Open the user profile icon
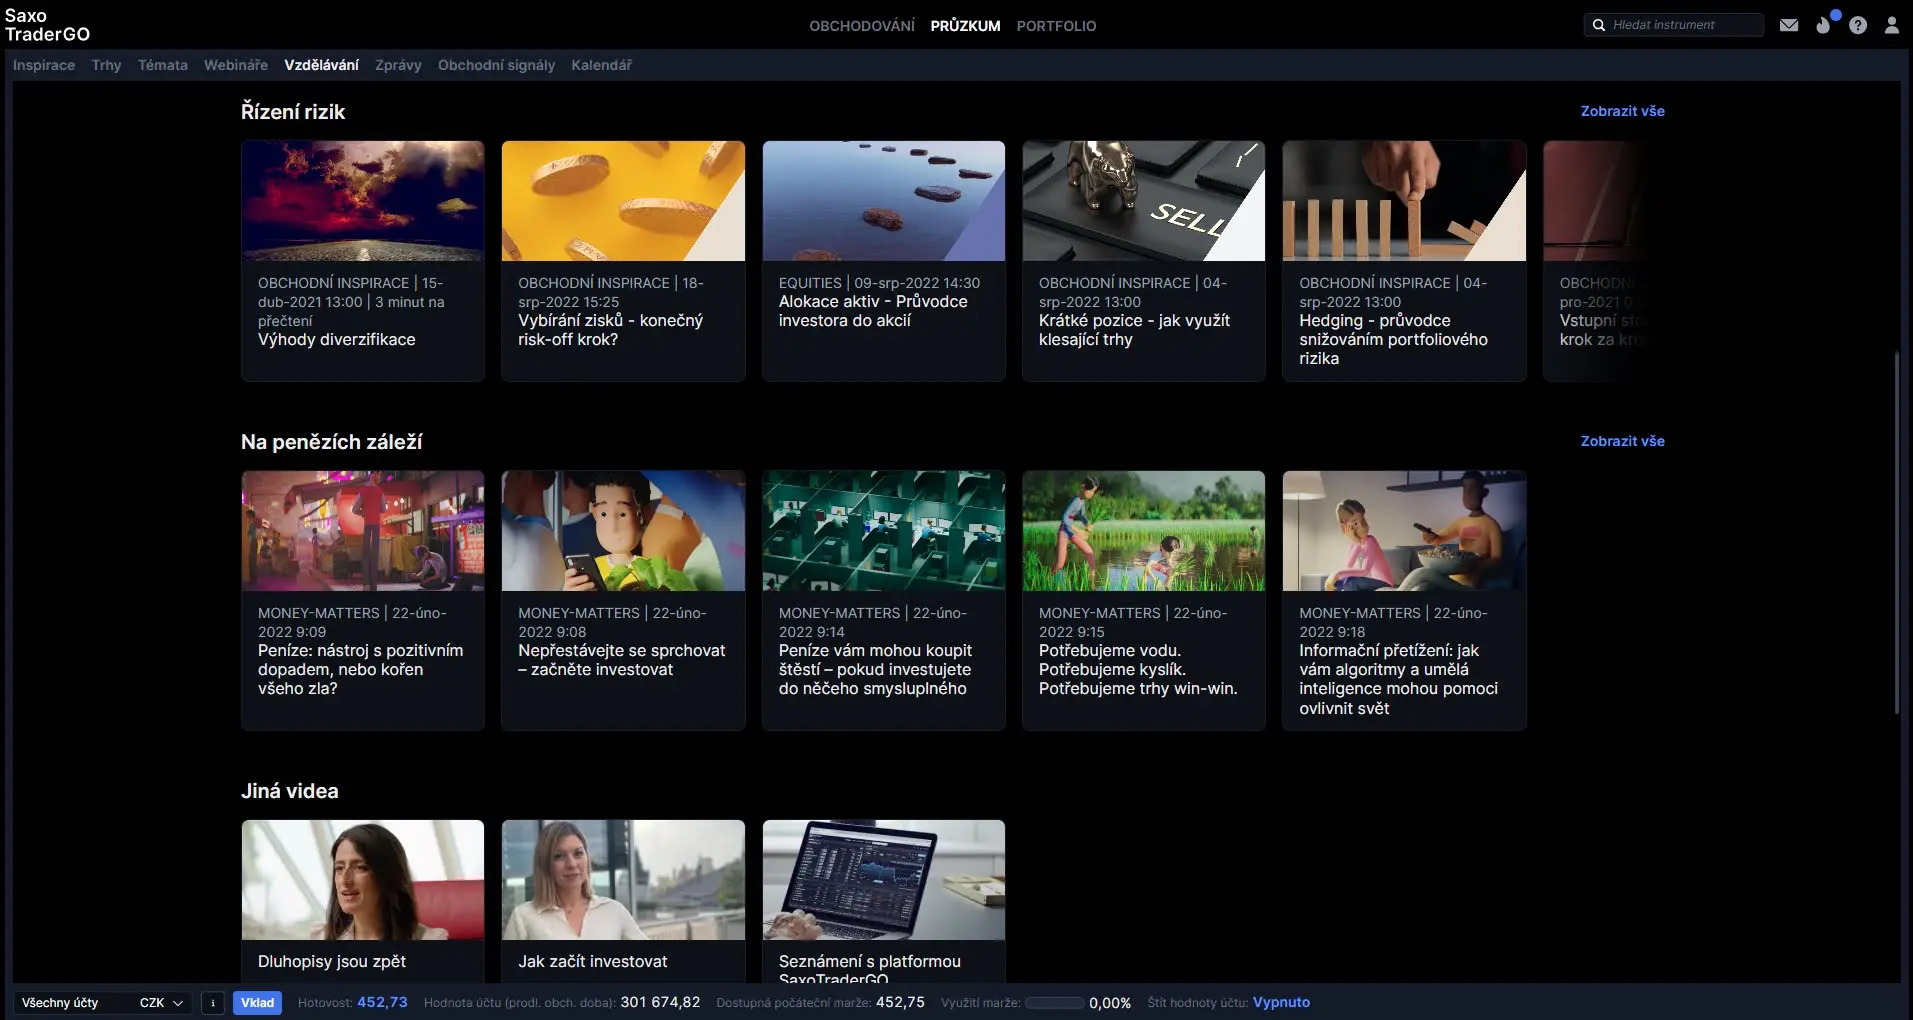This screenshot has width=1913, height=1020. point(1891,25)
